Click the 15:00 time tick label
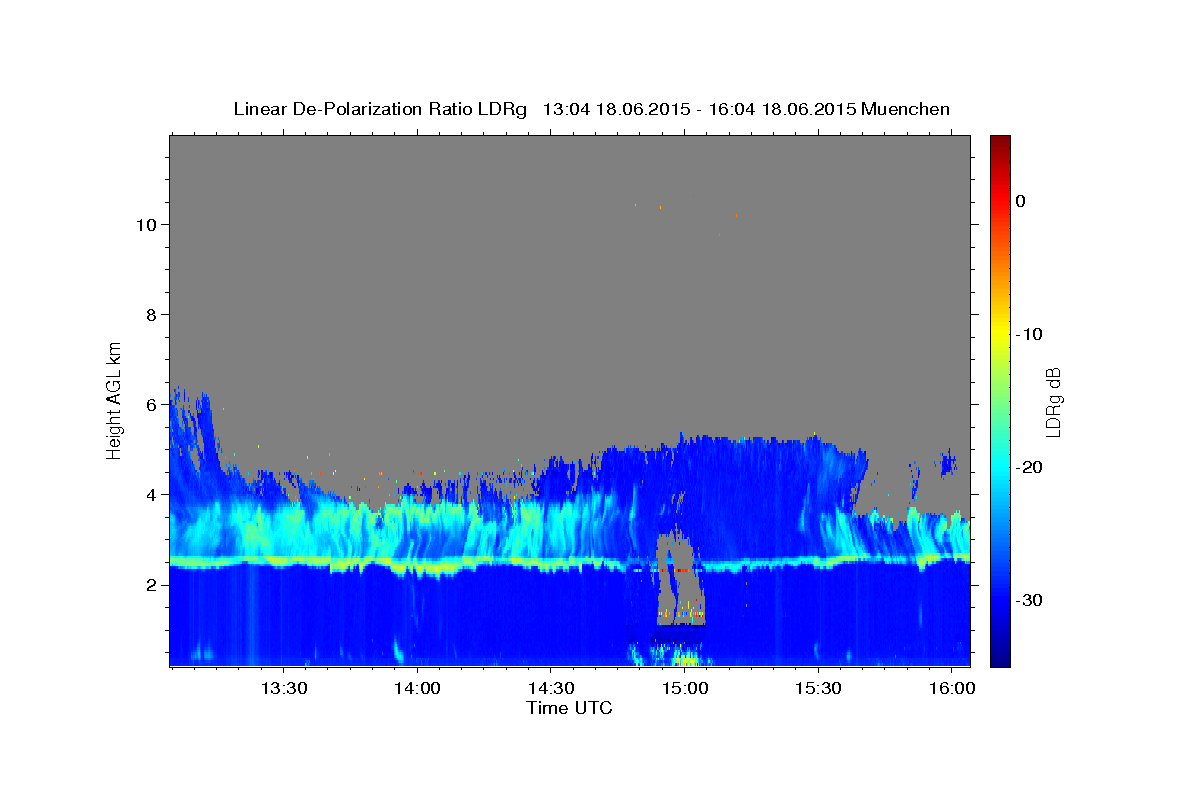This screenshot has height=800, width=1200. coord(685,688)
